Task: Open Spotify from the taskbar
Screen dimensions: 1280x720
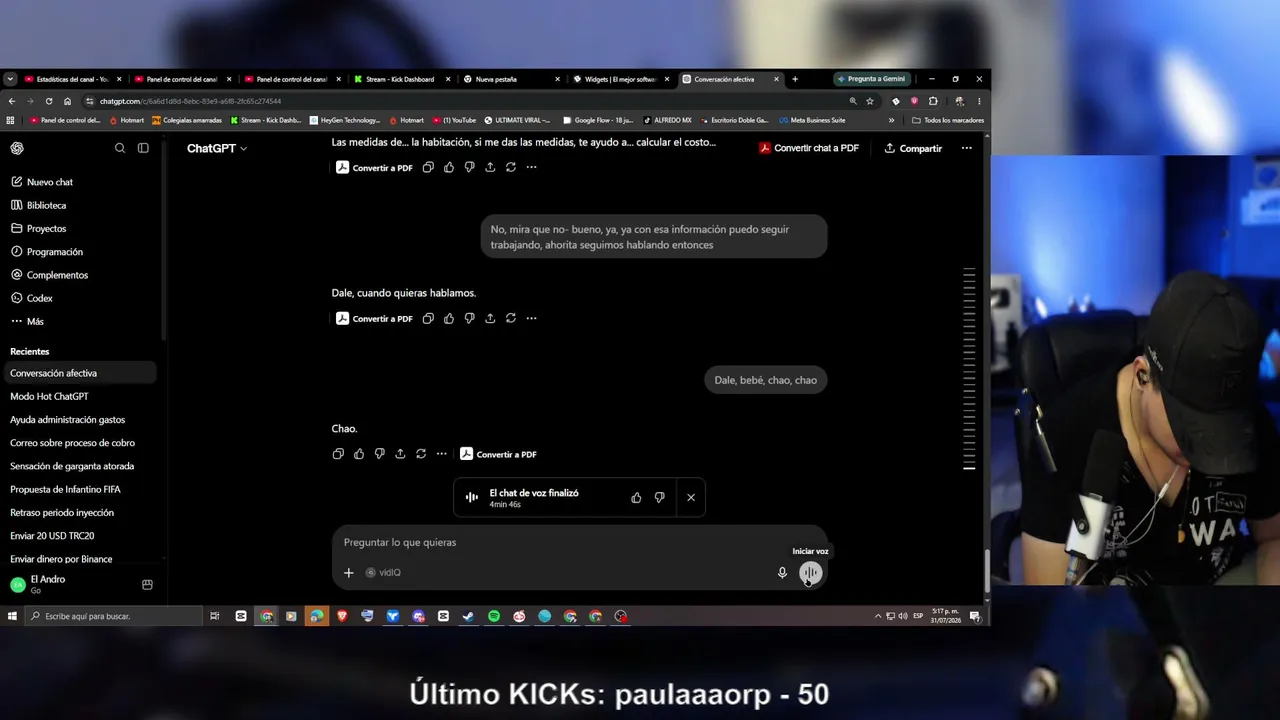Action: [x=494, y=616]
